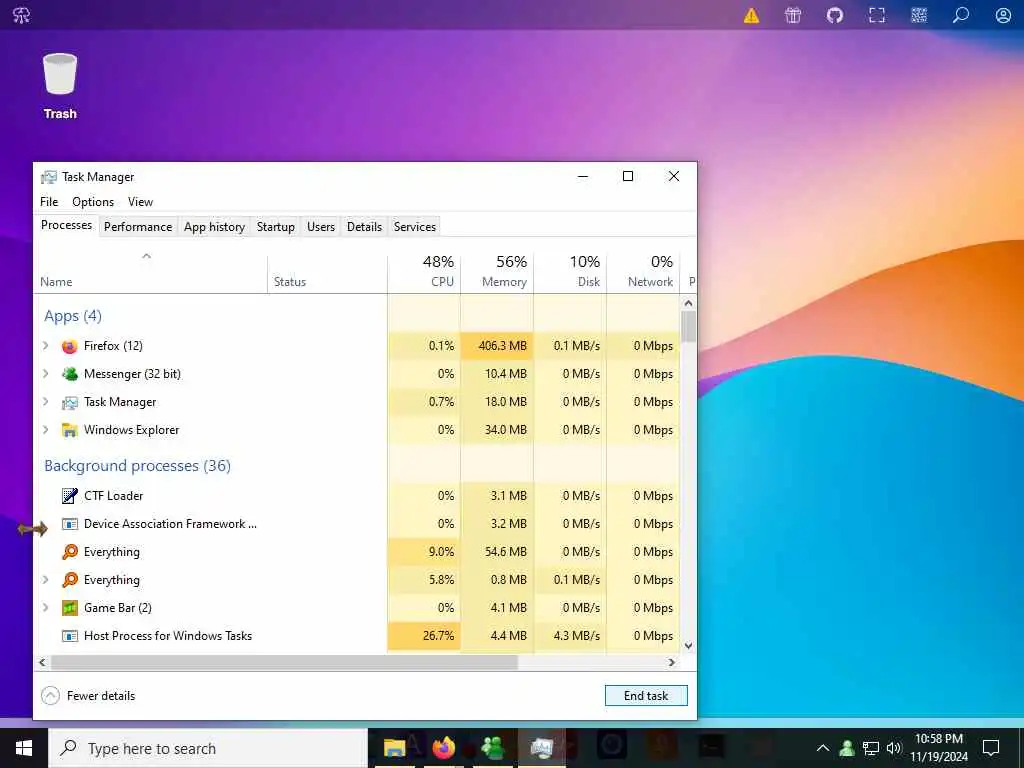
Task: Click the horizontal scrollbar left arrow
Action: point(42,662)
